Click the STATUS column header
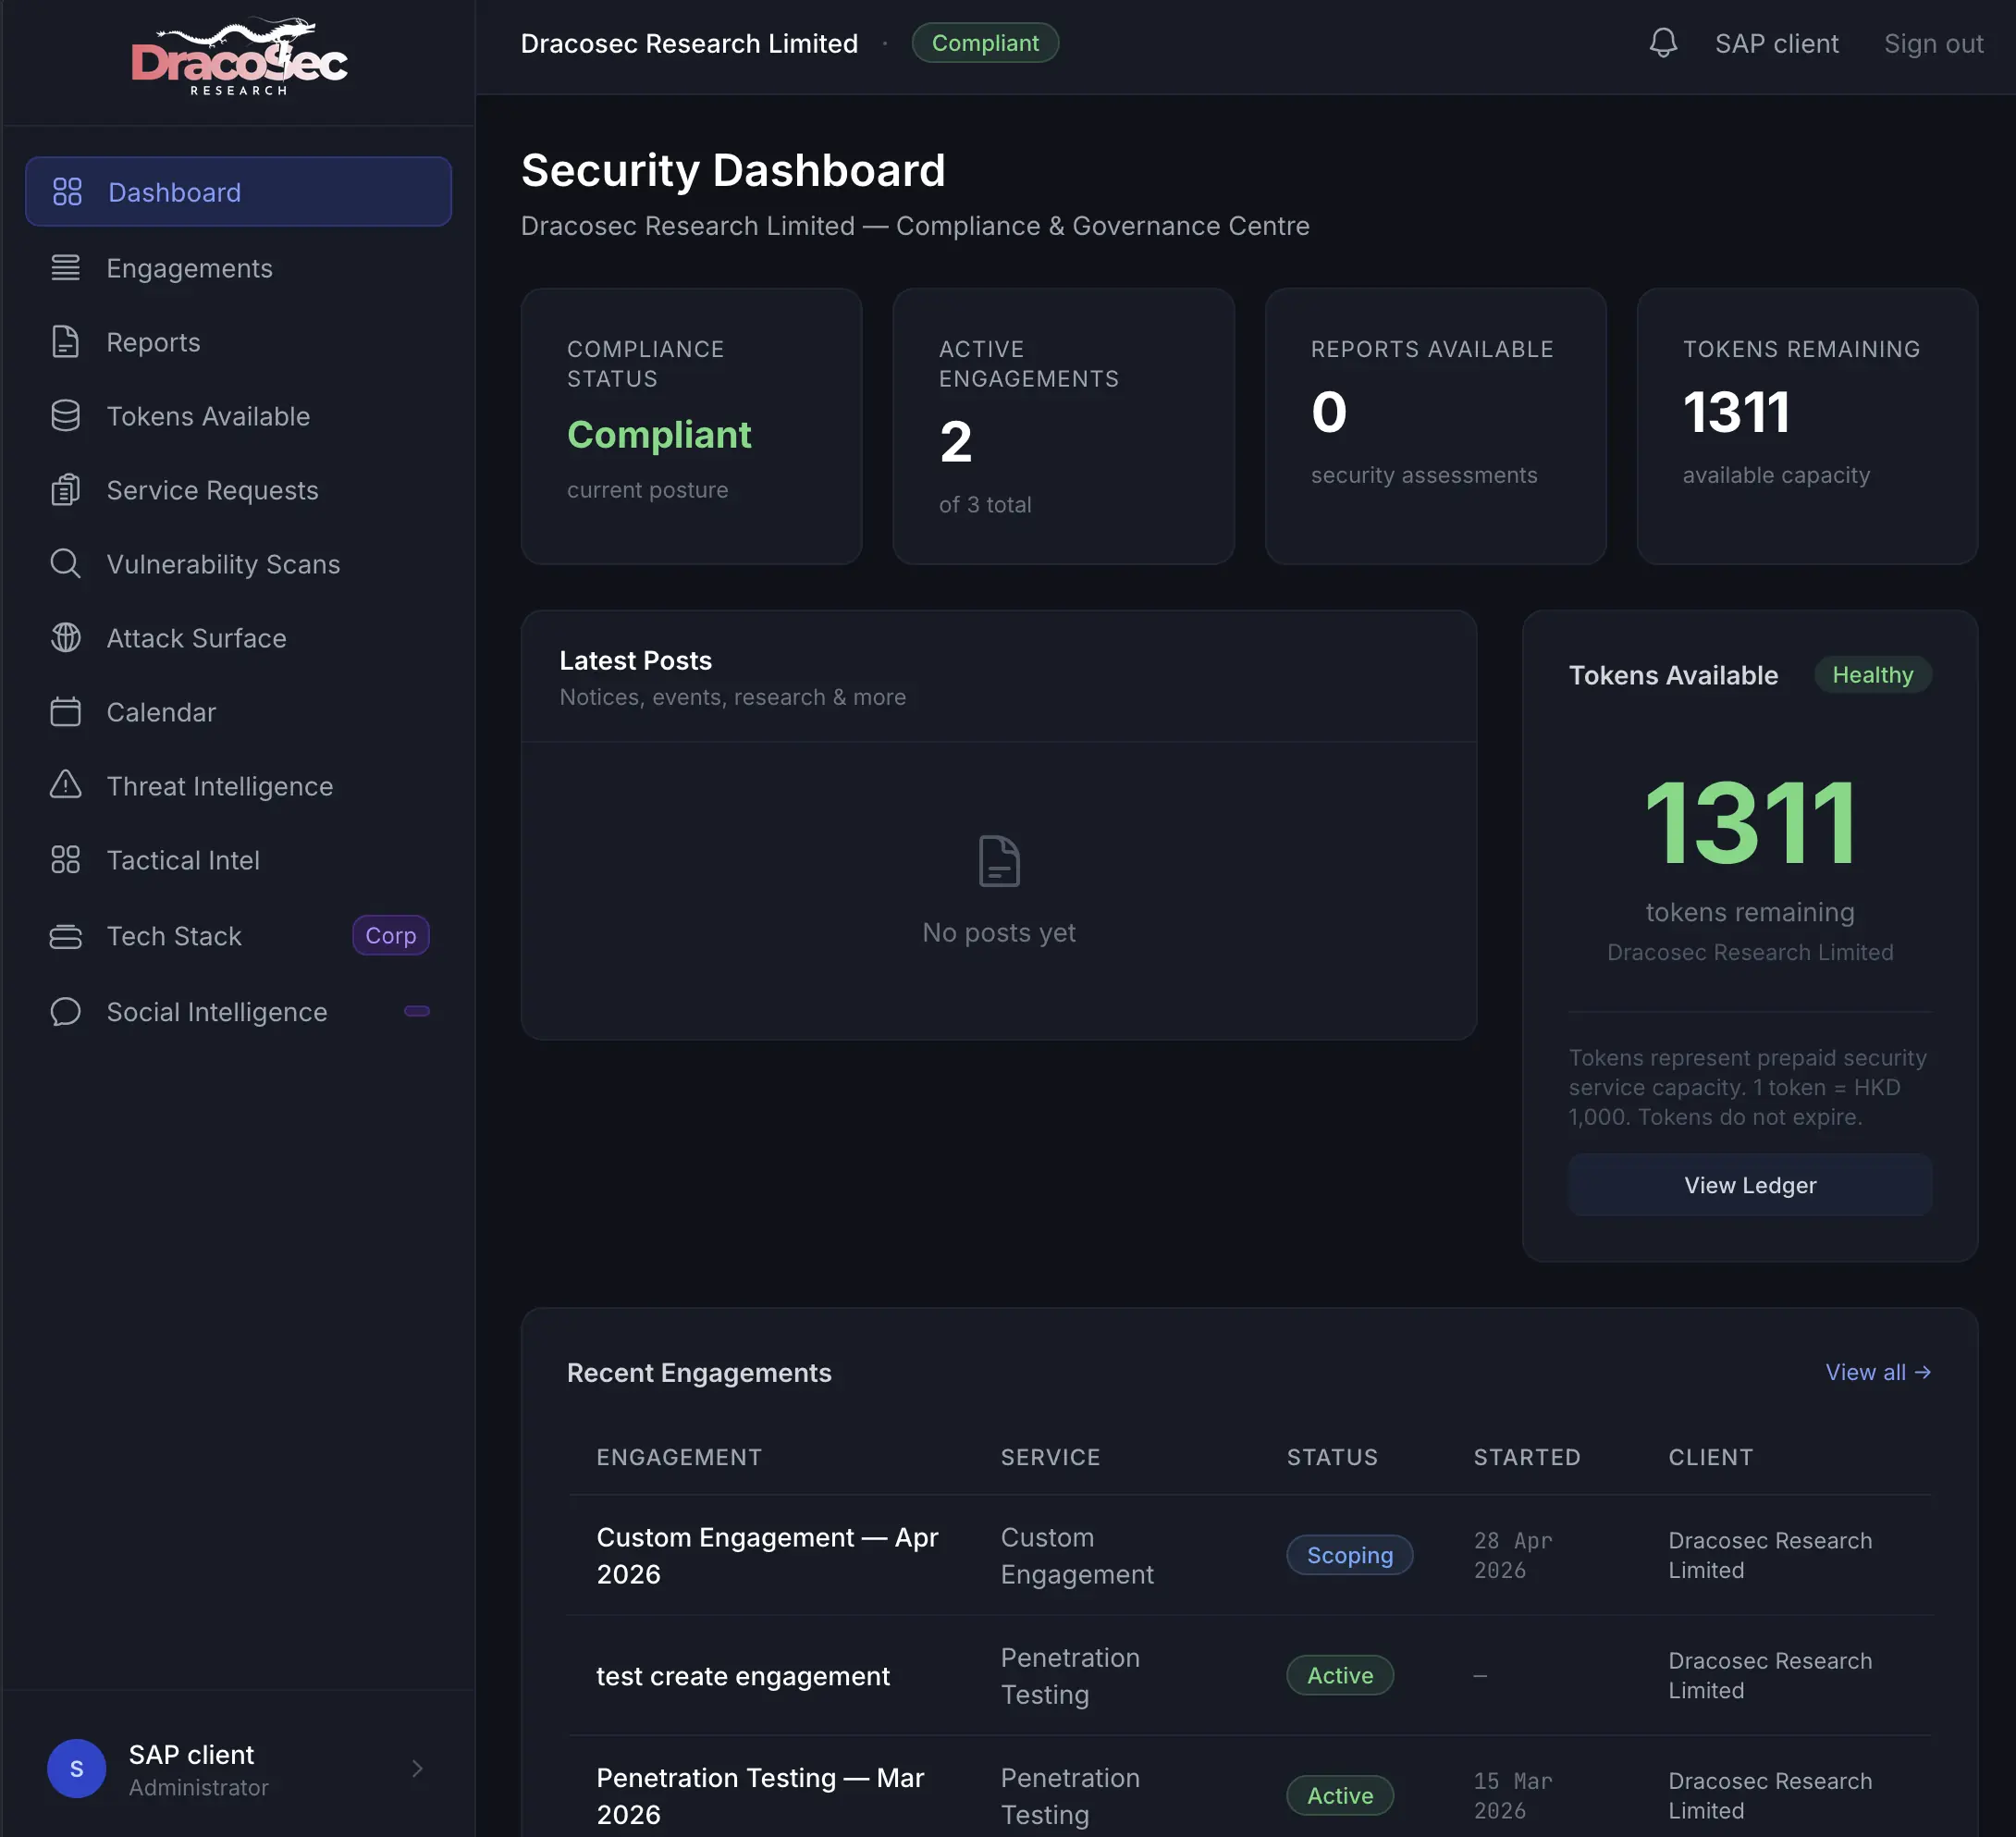Viewport: 2016px width, 1837px height. coord(1332,1456)
